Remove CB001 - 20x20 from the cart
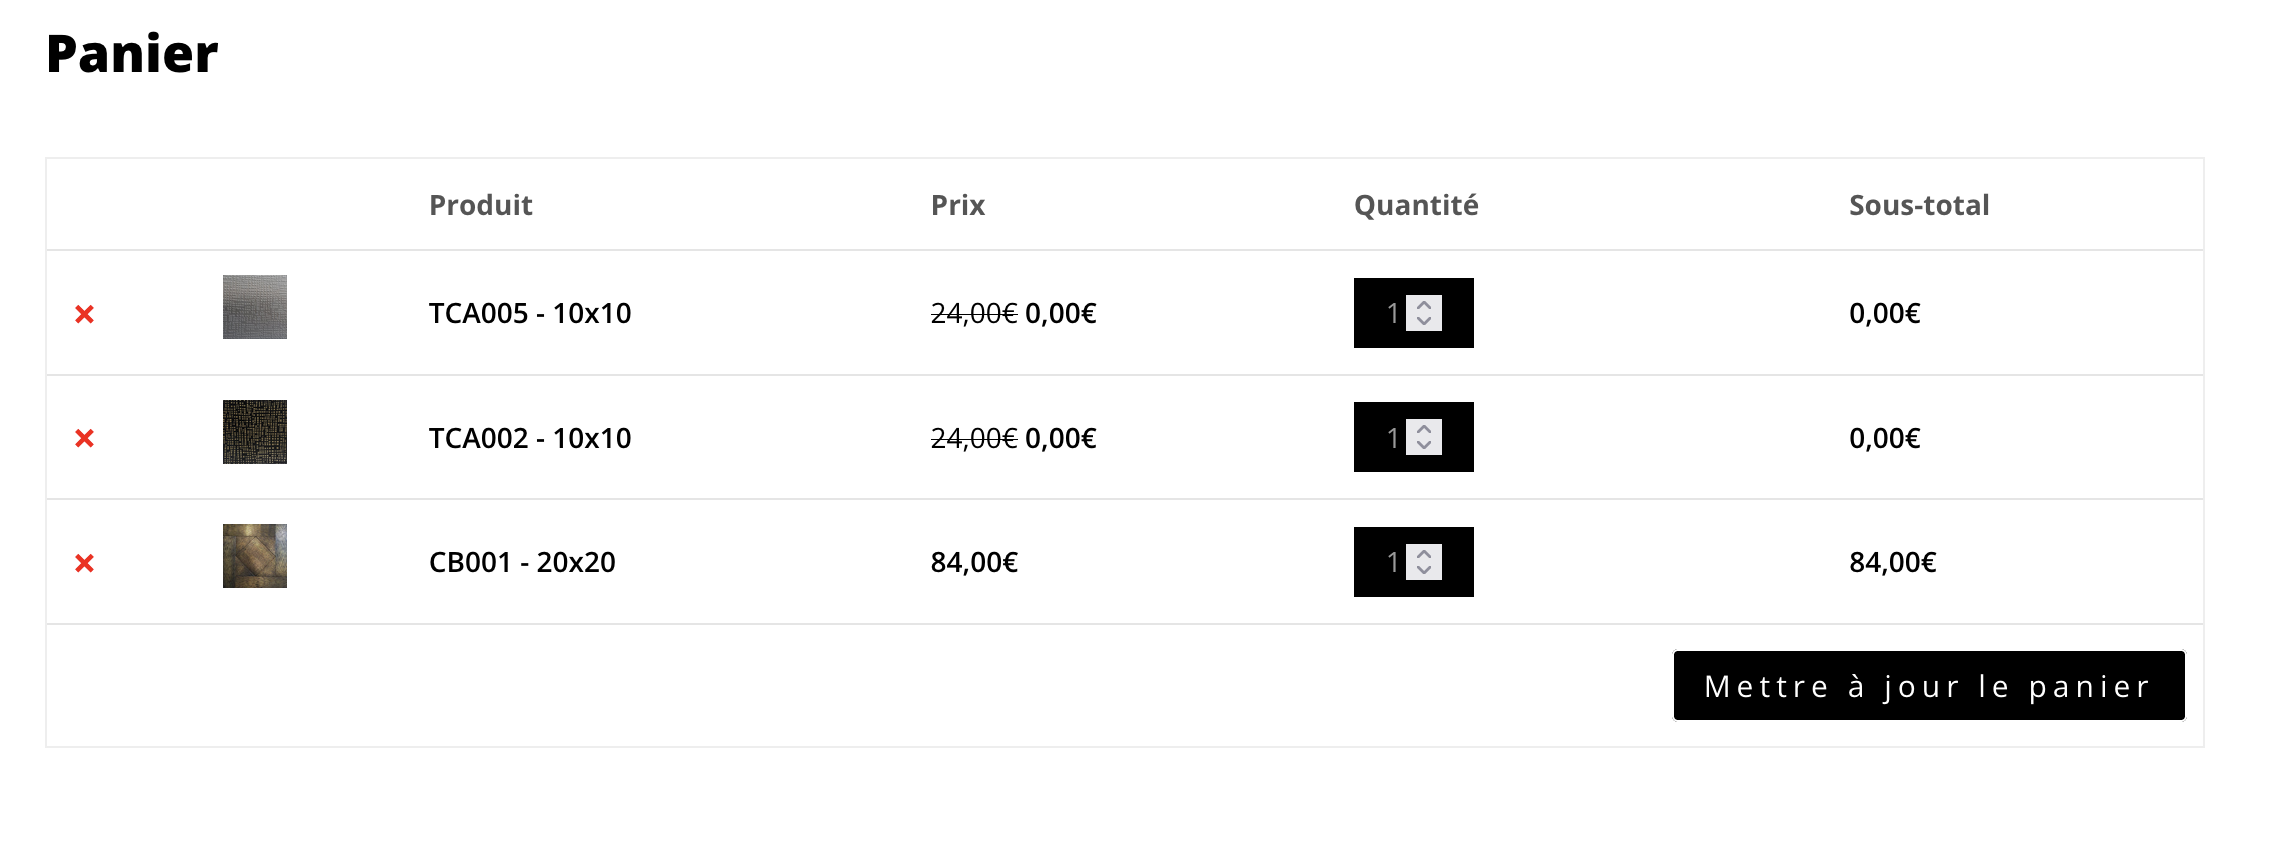The width and height of the screenshot is (2296, 860). pos(85,563)
